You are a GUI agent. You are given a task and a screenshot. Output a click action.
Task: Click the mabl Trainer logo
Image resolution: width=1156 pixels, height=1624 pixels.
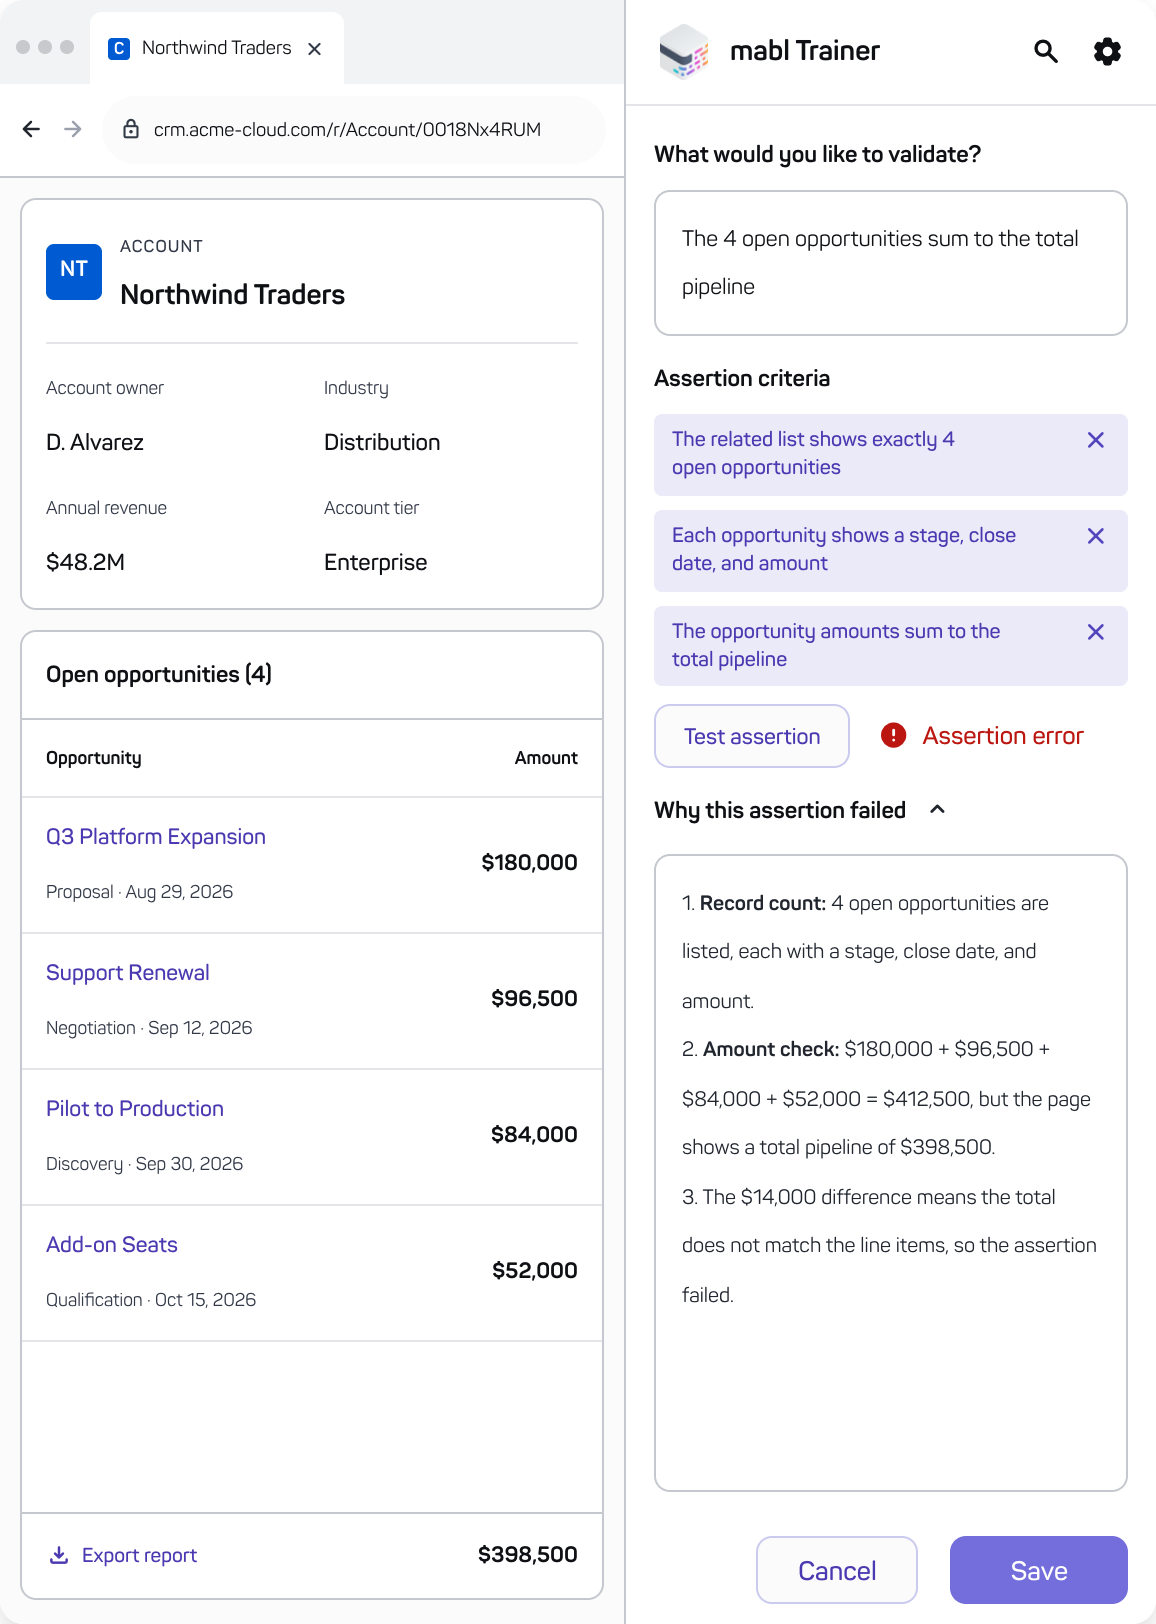684,51
